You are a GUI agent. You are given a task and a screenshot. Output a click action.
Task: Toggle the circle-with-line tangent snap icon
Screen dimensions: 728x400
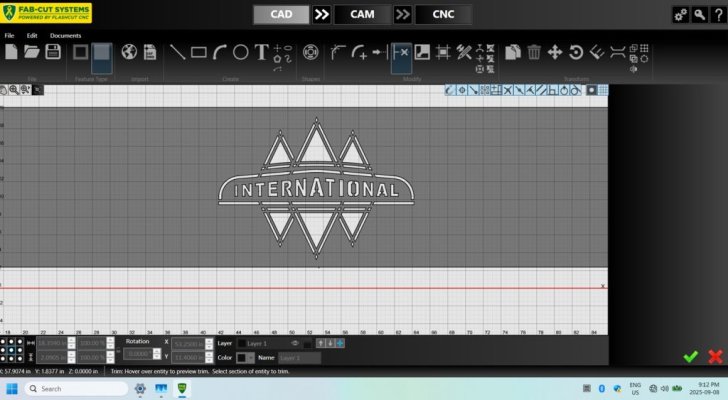pyautogui.click(x=575, y=90)
